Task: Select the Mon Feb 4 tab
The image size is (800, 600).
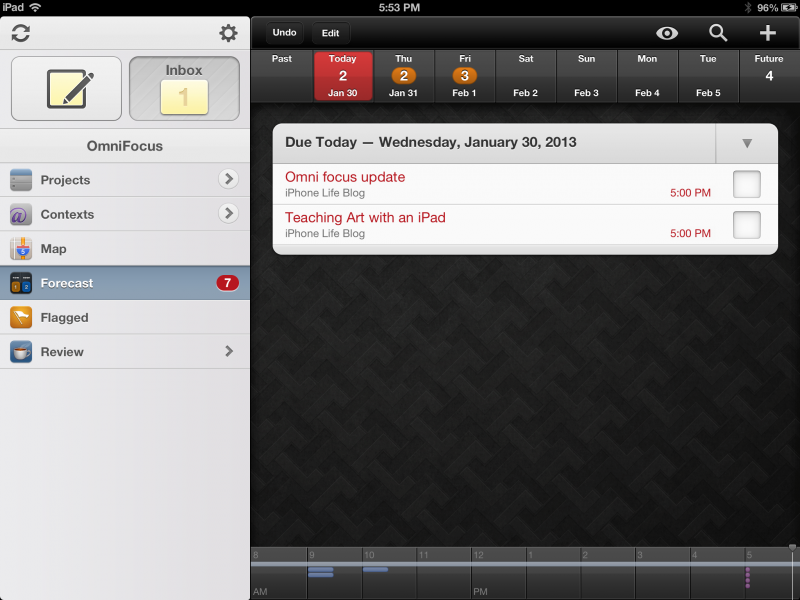Action: tap(647, 76)
